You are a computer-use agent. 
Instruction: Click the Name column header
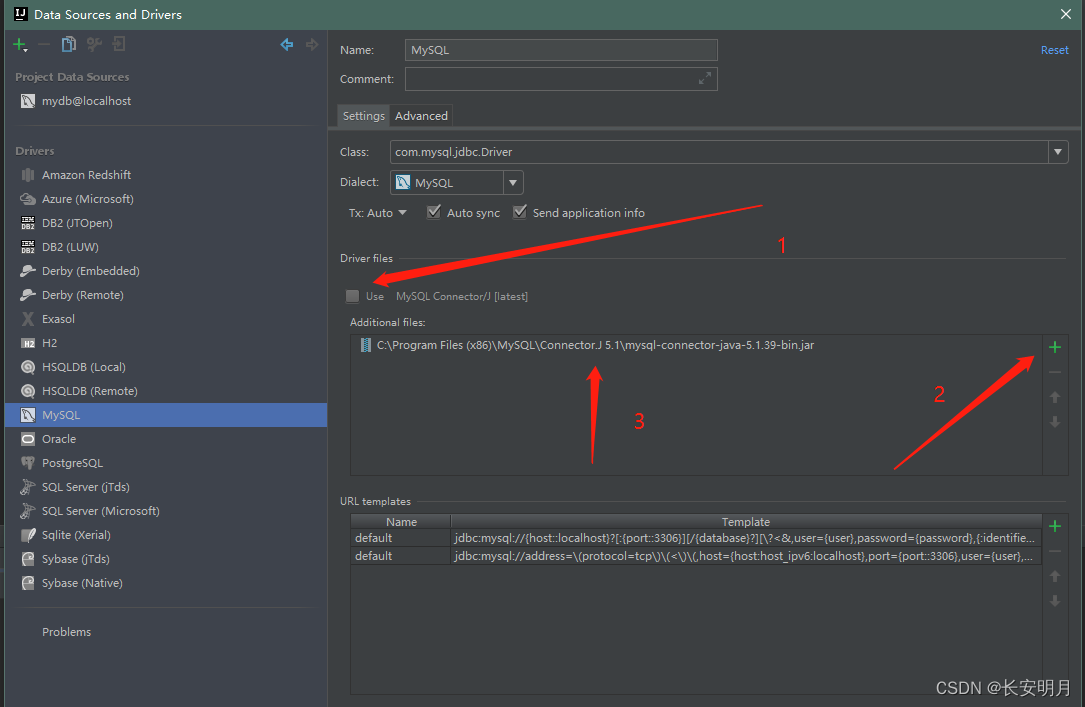(x=401, y=522)
